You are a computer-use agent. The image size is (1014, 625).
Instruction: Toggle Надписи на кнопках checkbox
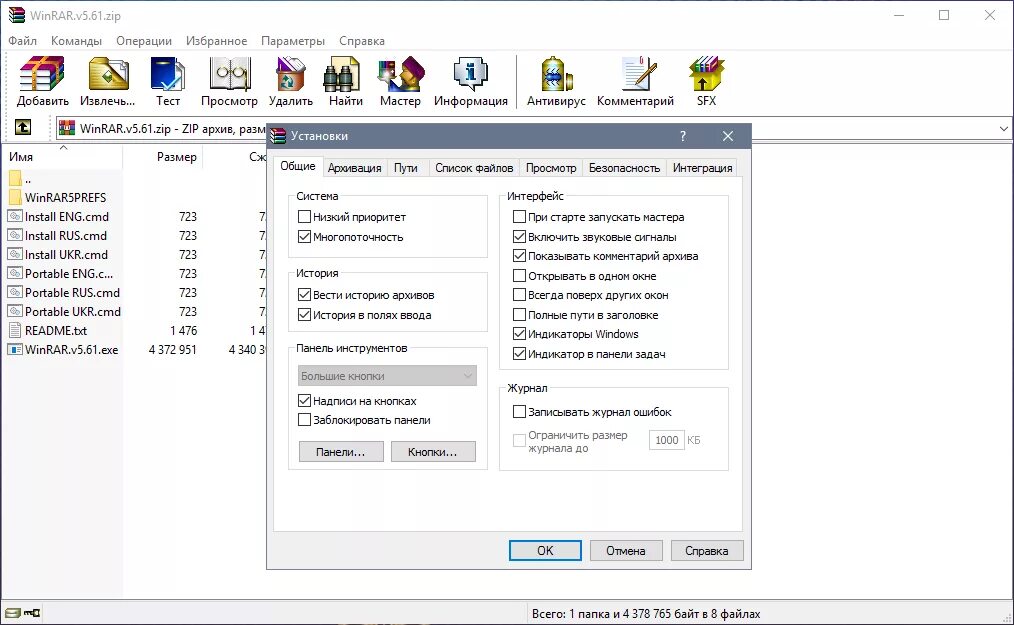[x=305, y=401]
